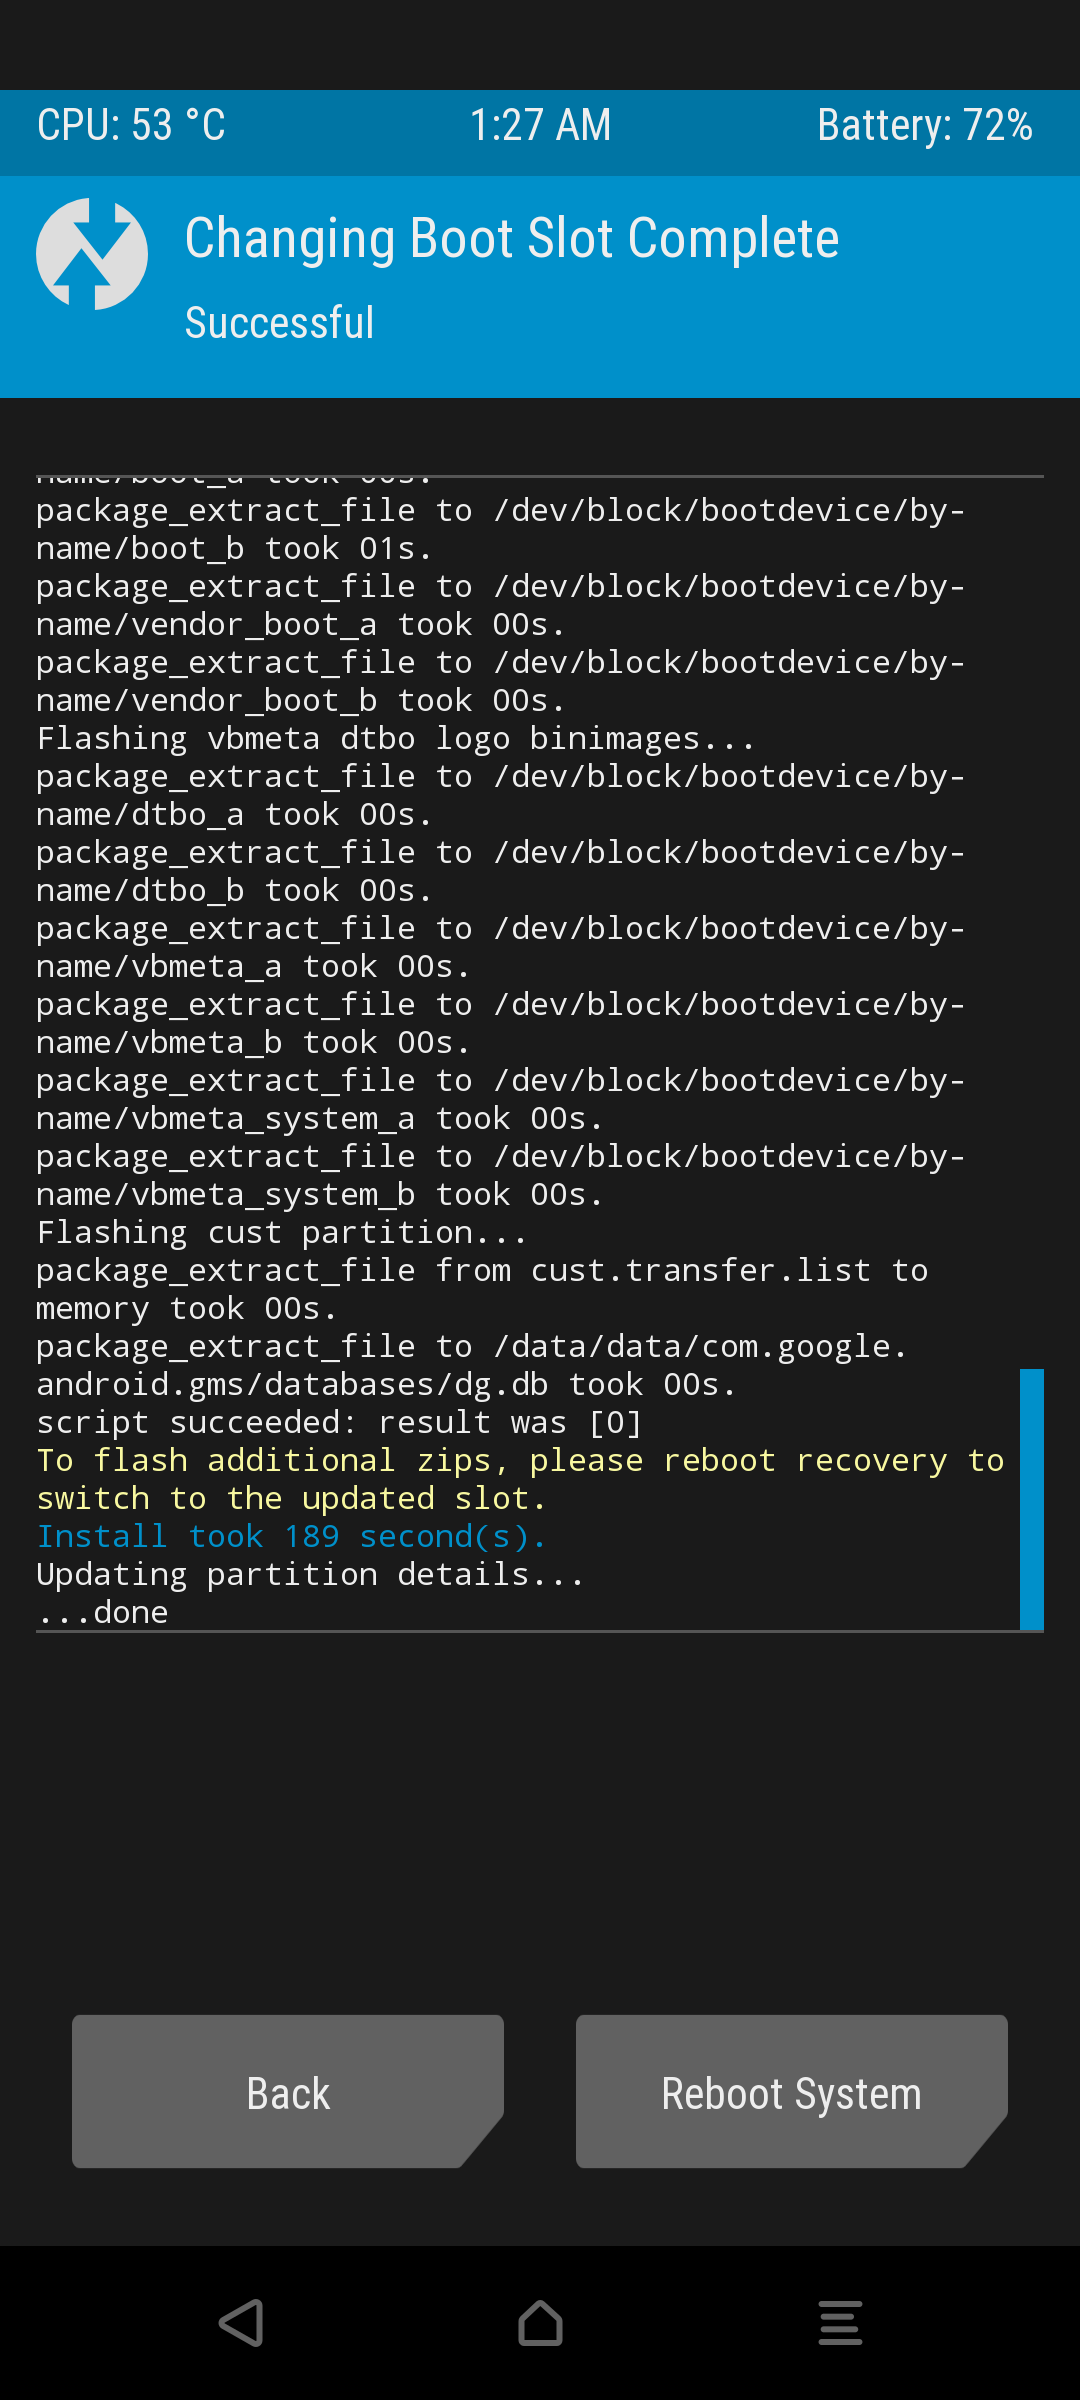This screenshot has width=1080, height=2400.
Task: Click the blue console scrollbar indicator
Action: 1032,1499
